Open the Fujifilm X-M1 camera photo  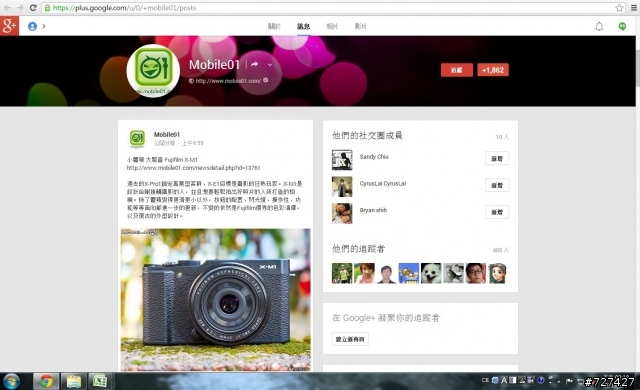pyautogui.click(x=216, y=300)
